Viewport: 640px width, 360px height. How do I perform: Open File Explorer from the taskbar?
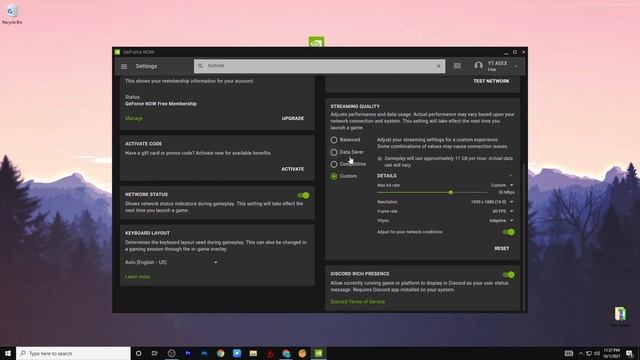click(x=253, y=353)
